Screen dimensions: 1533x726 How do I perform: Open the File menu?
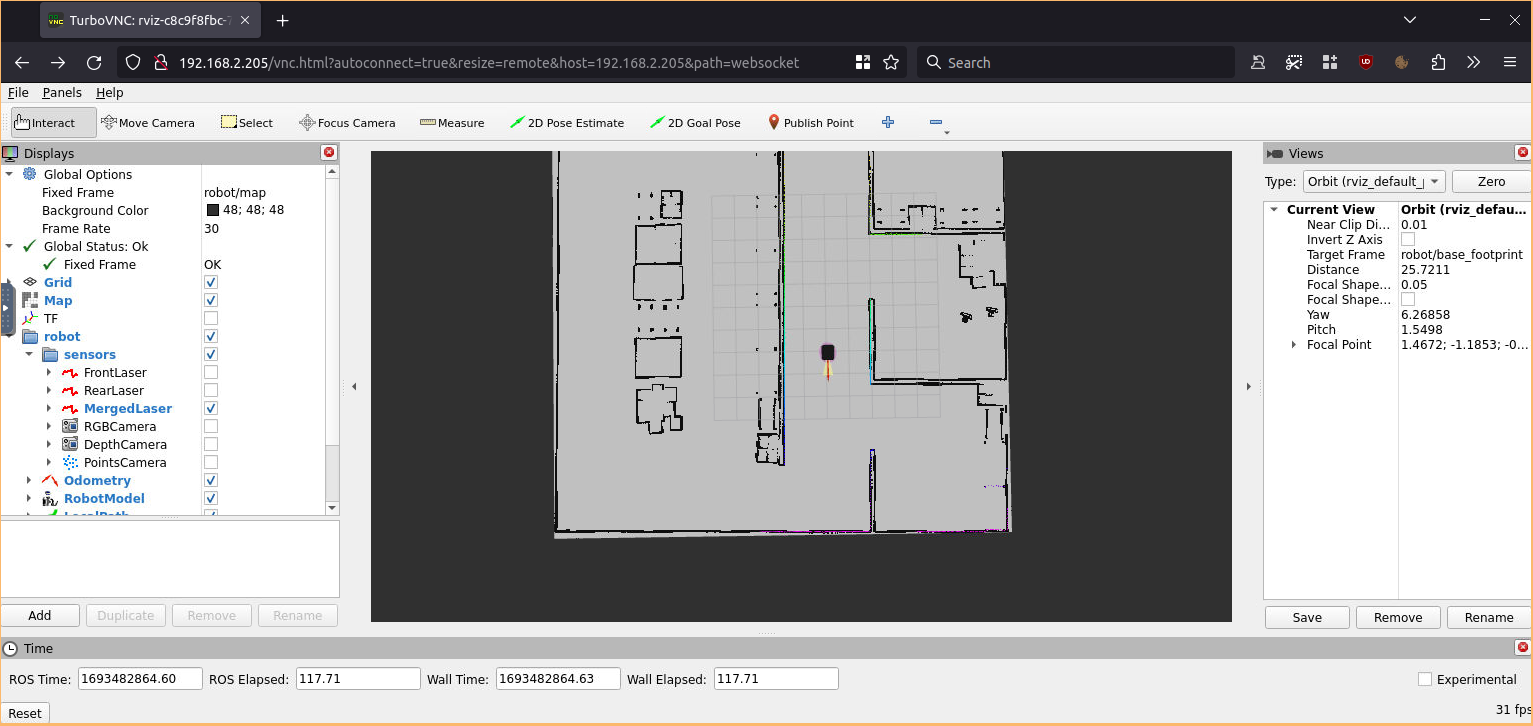[x=18, y=92]
